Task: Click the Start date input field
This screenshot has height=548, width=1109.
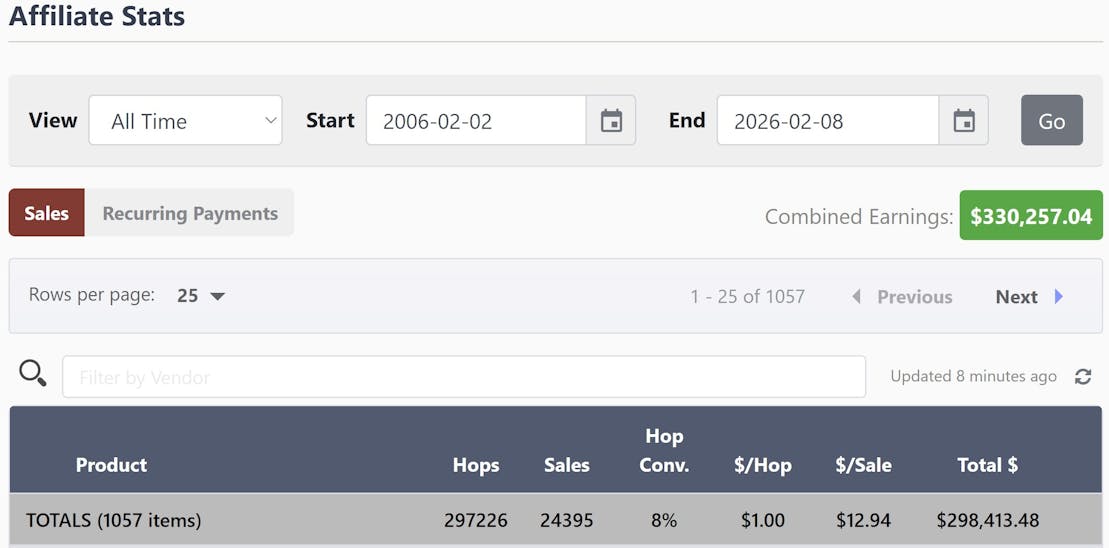Action: [476, 121]
